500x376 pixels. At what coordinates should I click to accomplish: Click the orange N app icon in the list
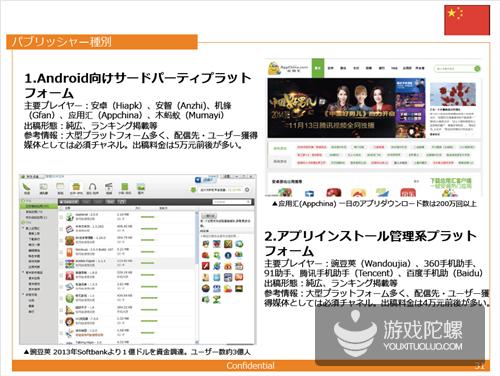pos(69,252)
